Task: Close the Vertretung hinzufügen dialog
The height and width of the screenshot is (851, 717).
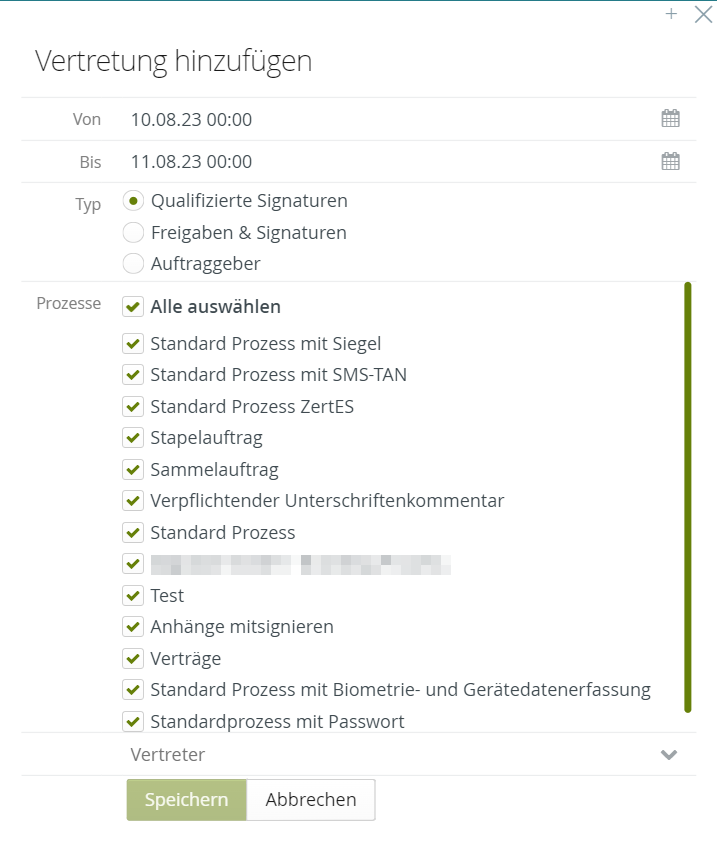Action: [x=703, y=14]
